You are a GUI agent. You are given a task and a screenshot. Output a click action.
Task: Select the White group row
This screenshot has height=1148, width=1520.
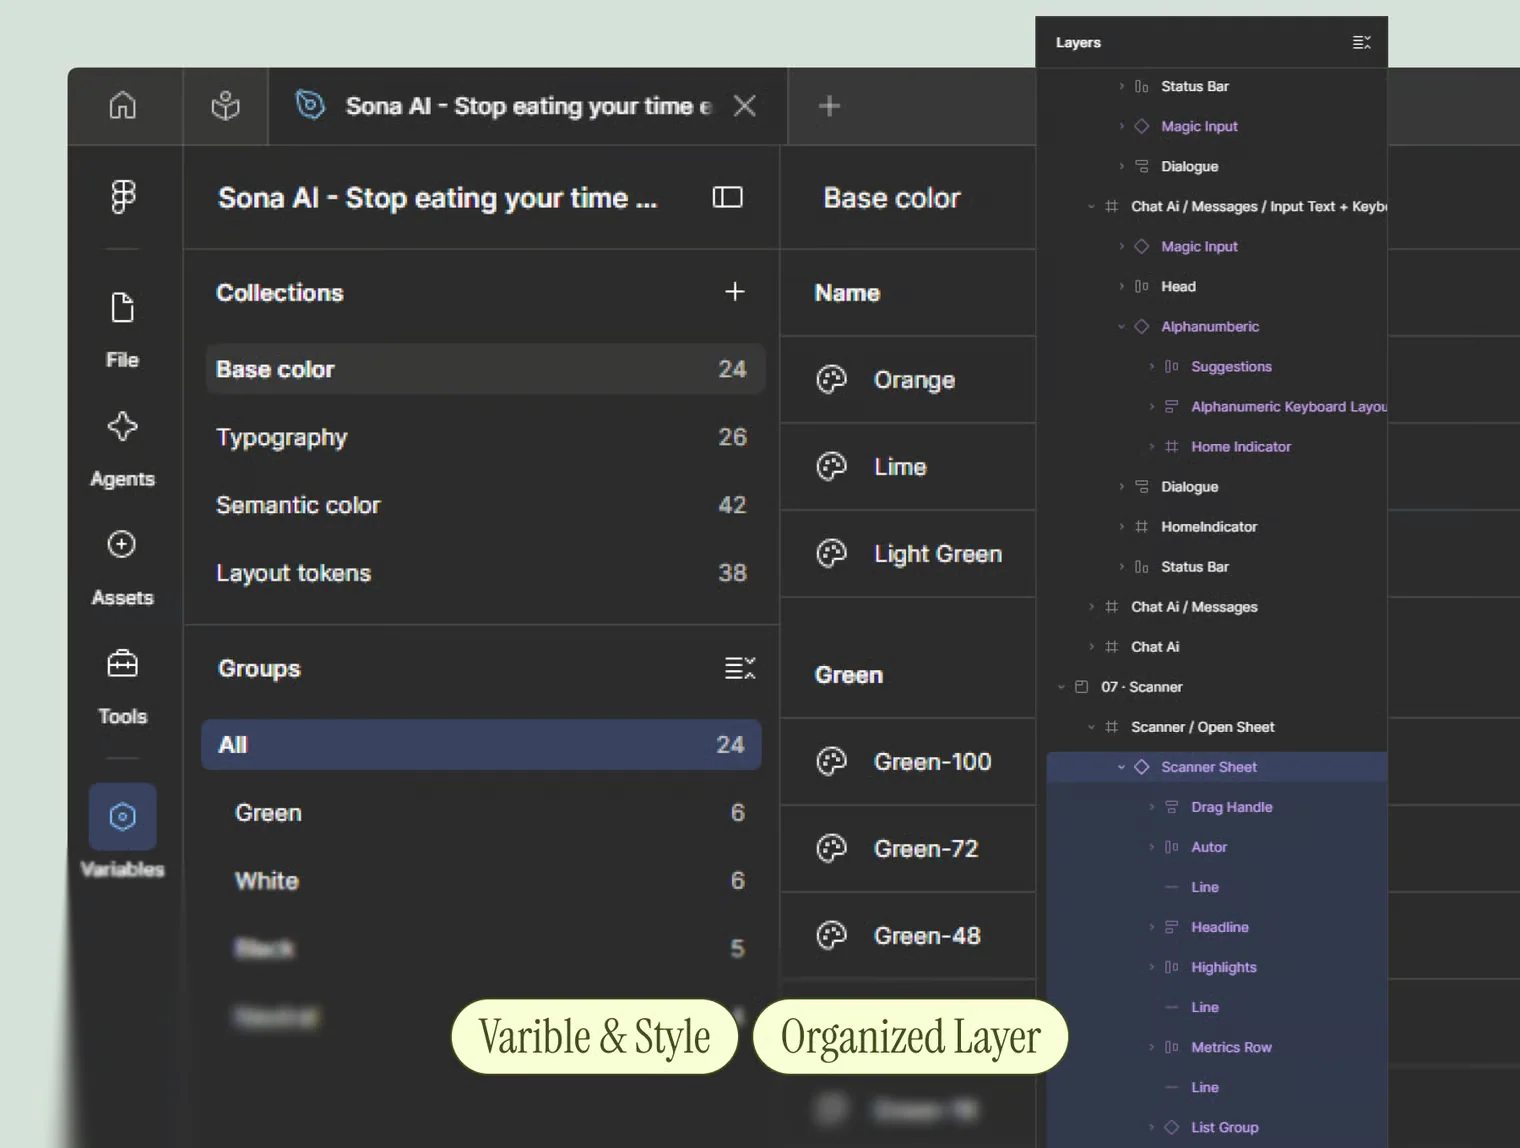(481, 880)
